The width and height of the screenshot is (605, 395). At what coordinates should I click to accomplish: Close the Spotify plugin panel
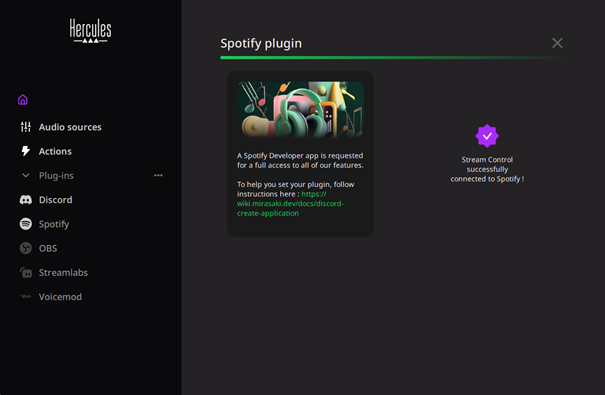tap(557, 43)
